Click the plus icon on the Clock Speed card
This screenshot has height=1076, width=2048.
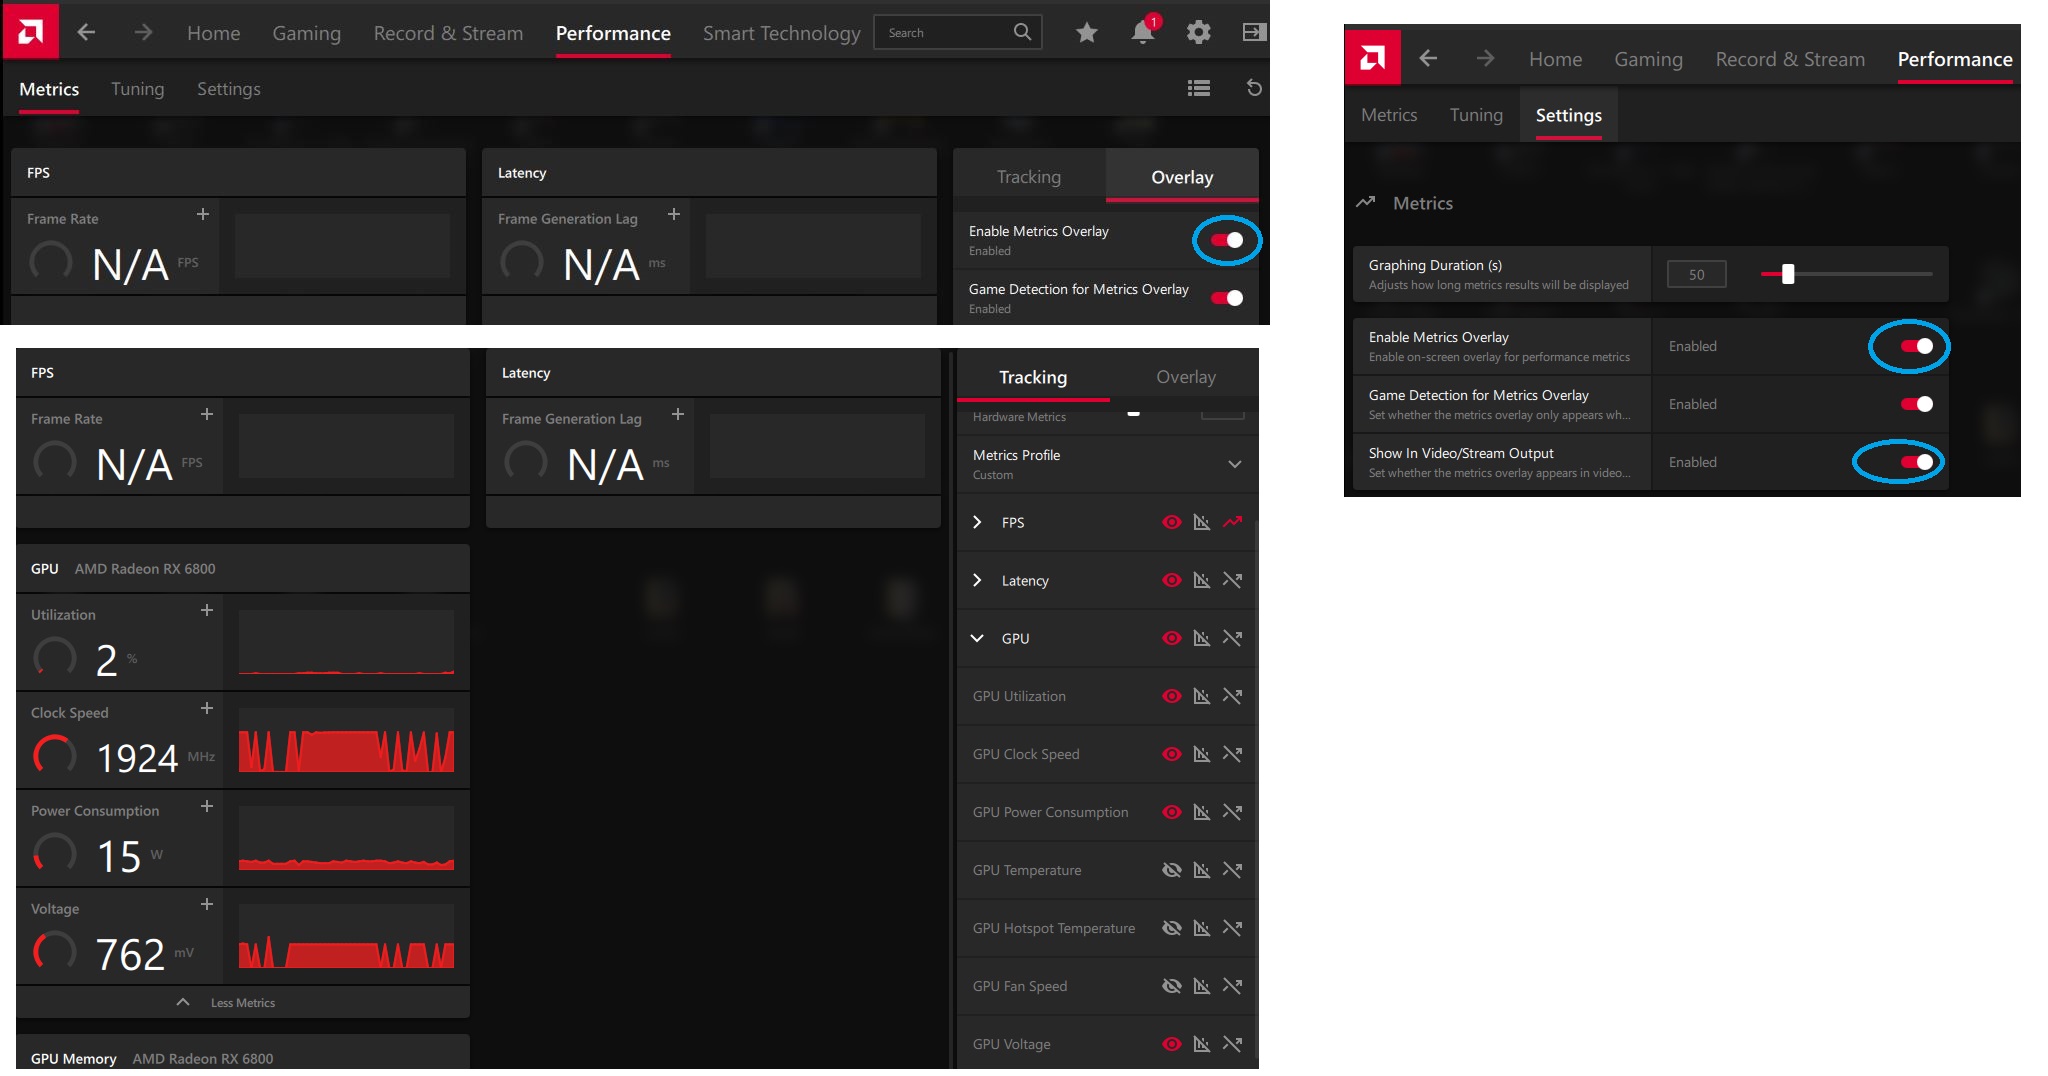(207, 708)
